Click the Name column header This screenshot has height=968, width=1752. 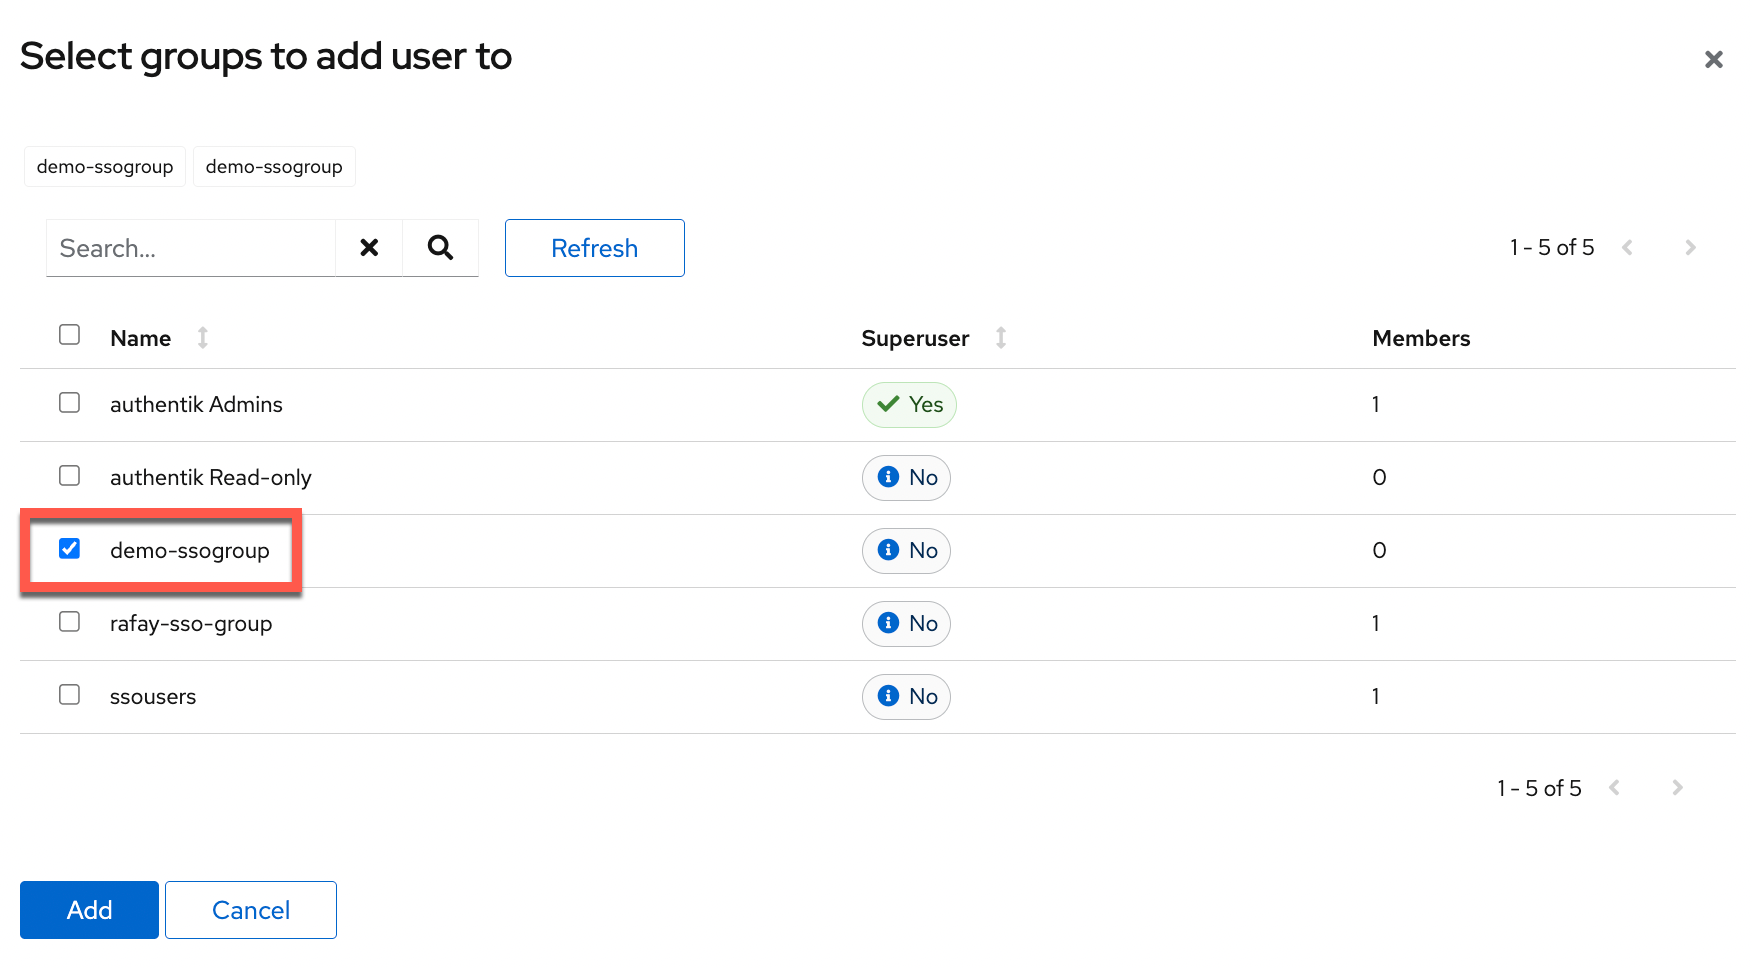click(x=141, y=338)
